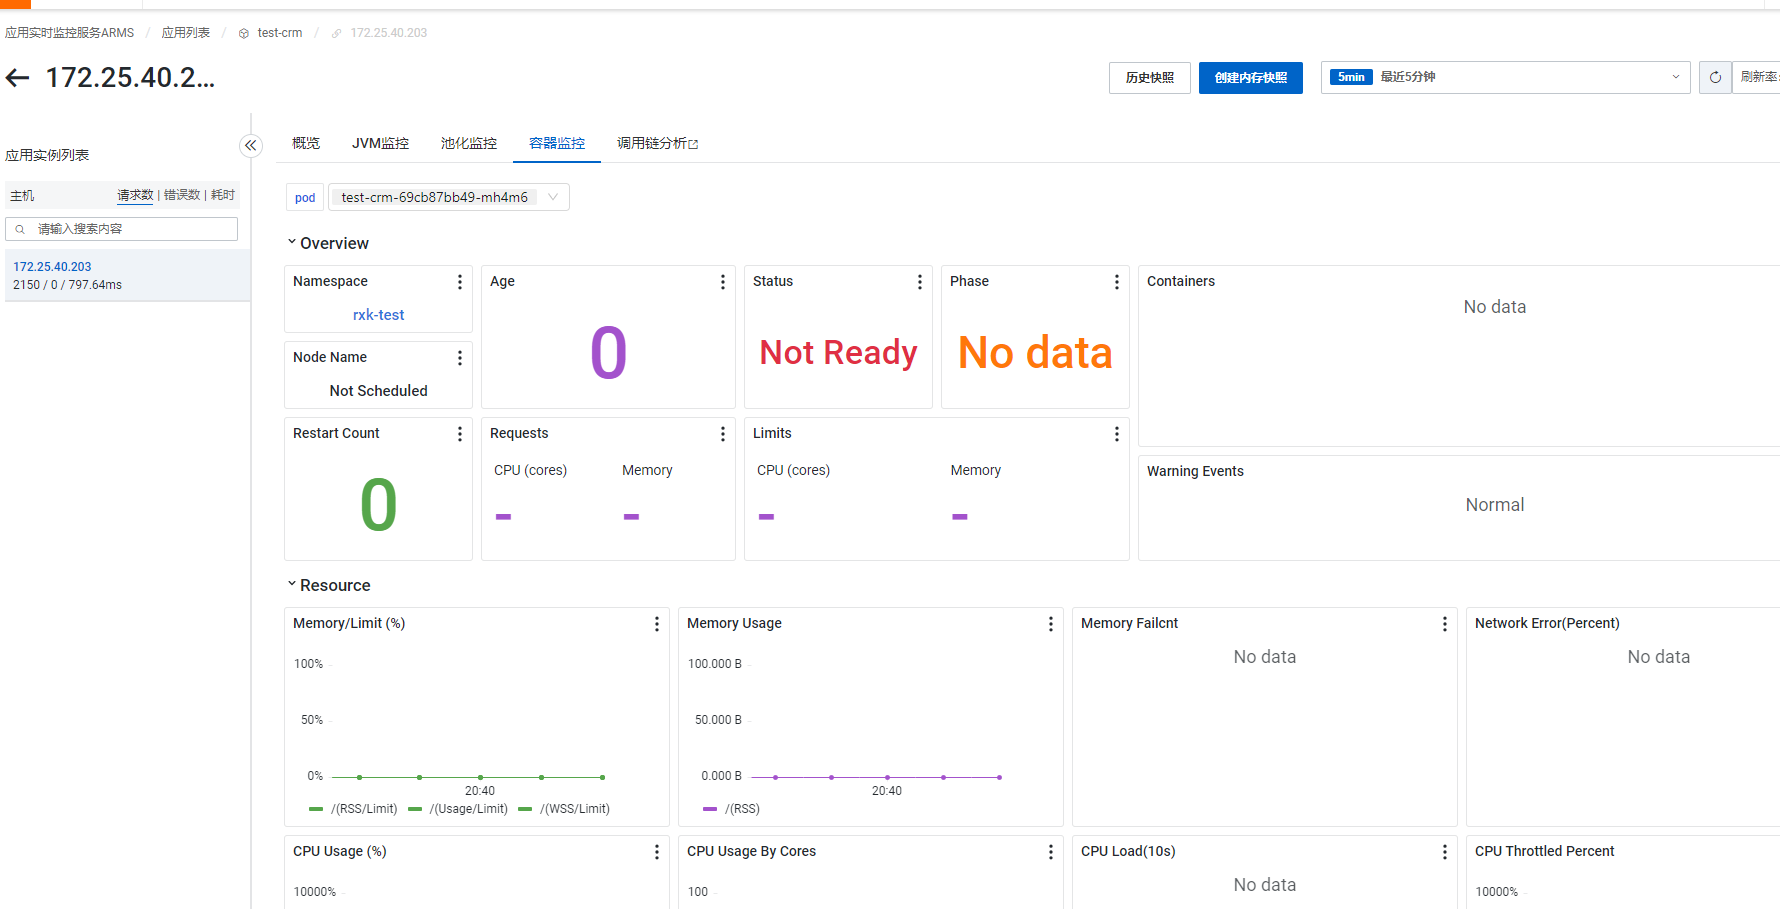Viewport: 1780px width, 909px height.
Task: Open the Restart Count panel kebab menu
Action: click(x=460, y=434)
